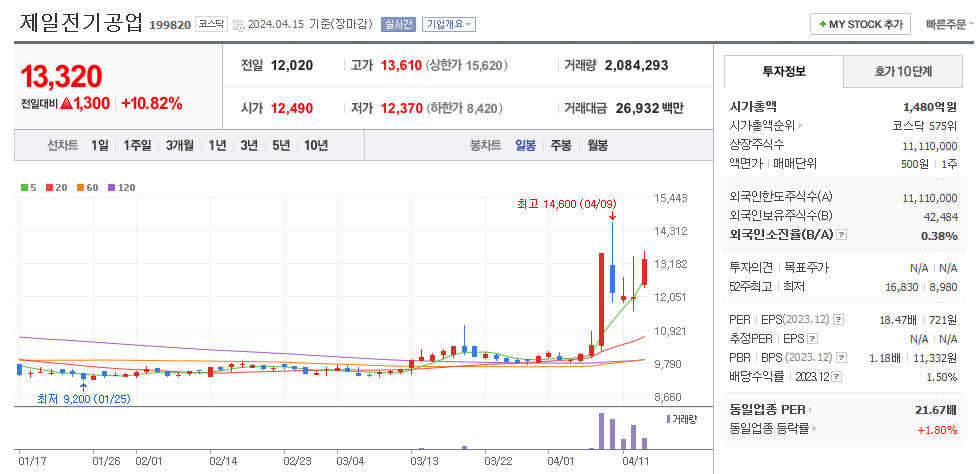This screenshot has height=474, width=979.
Task: Select the 5년 line chart
Action: point(281,146)
